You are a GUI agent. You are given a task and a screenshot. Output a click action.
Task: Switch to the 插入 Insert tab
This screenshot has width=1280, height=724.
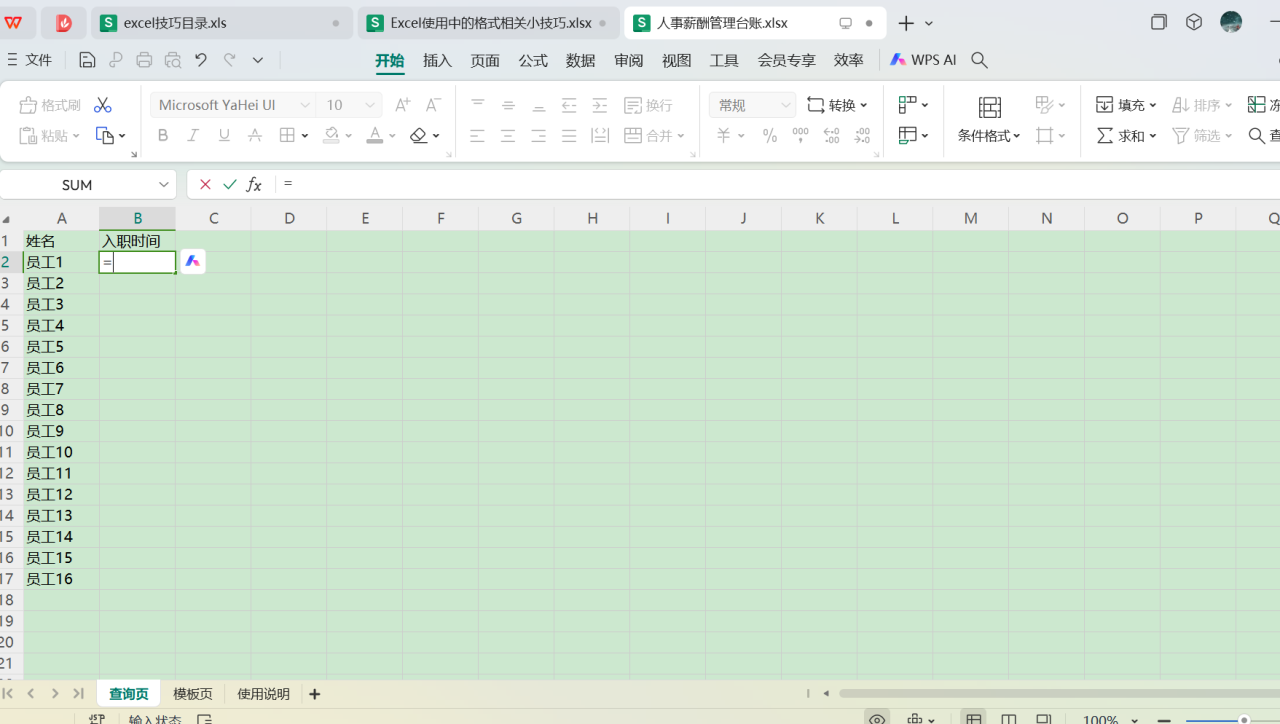coord(437,60)
